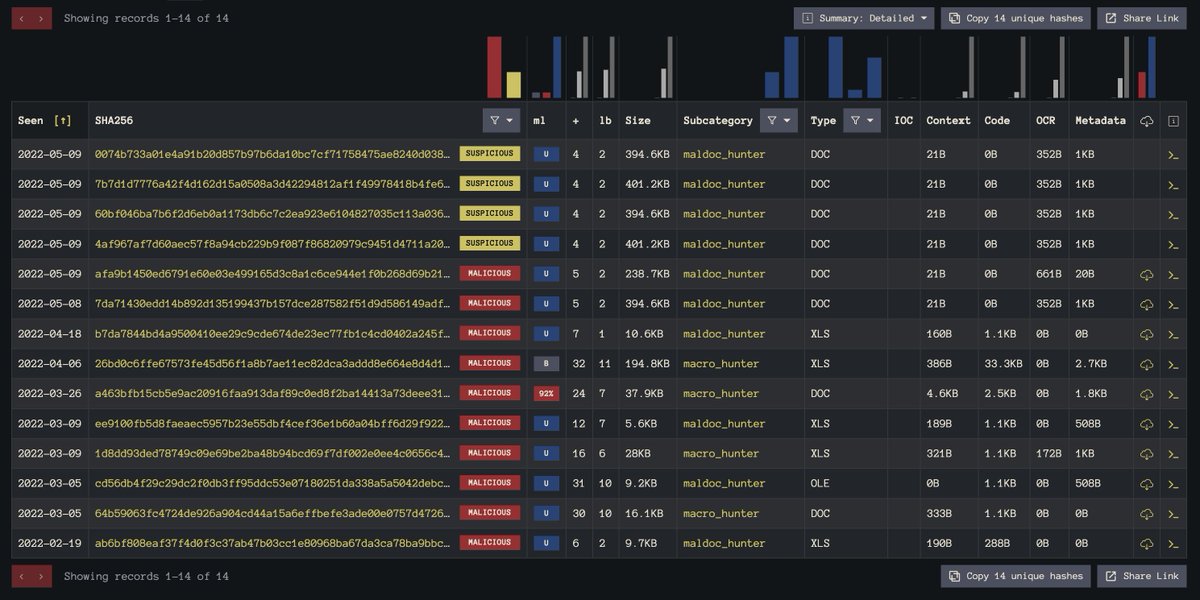The width and height of the screenshot is (1200, 600).
Task: Click bottom Copy 14 unique hashes button
Action: point(1015,576)
